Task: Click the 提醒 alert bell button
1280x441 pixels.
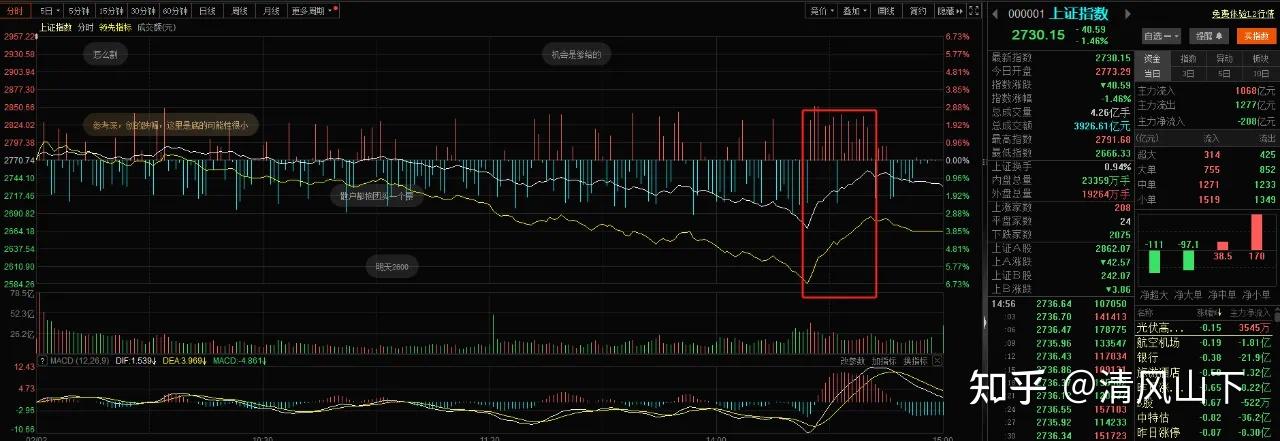Action: click(x=1208, y=35)
